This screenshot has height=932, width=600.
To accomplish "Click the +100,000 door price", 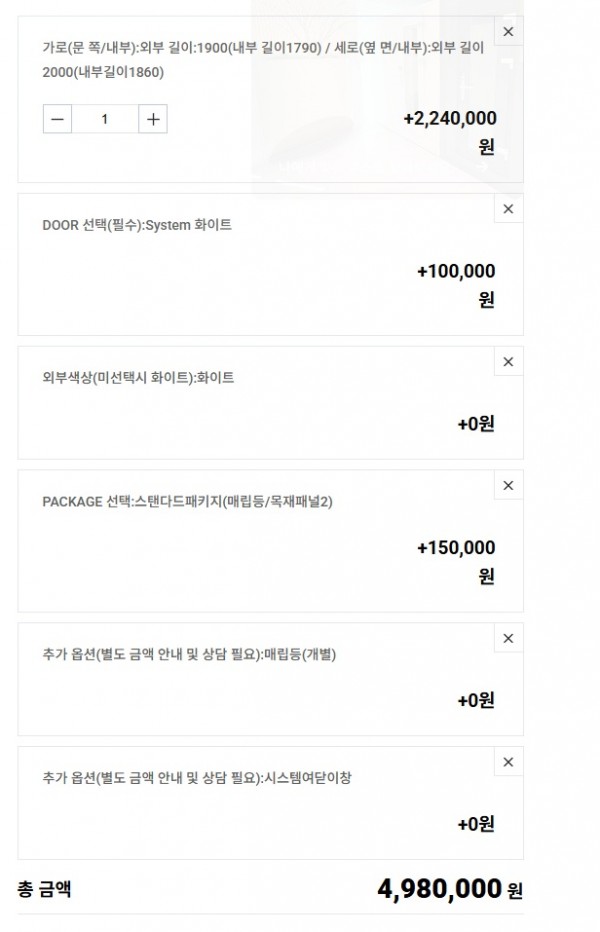I will pos(457,284).
